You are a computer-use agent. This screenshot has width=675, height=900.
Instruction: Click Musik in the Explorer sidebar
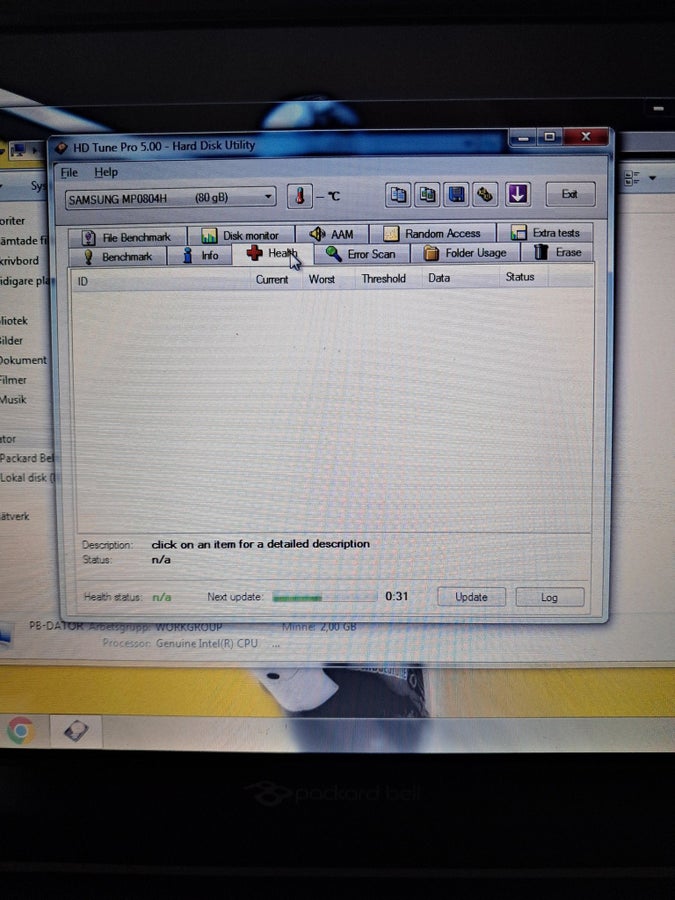click(x=14, y=399)
